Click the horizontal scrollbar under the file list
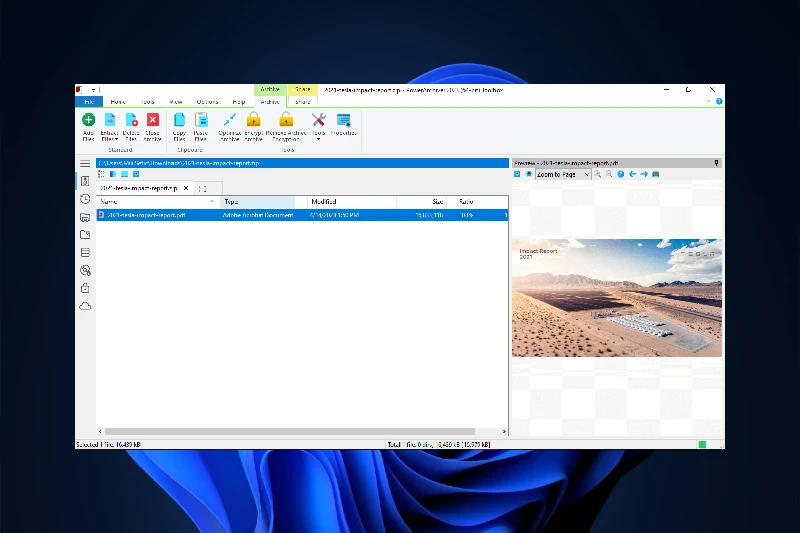This screenshot has width=800, height=533. click(290, 432)
